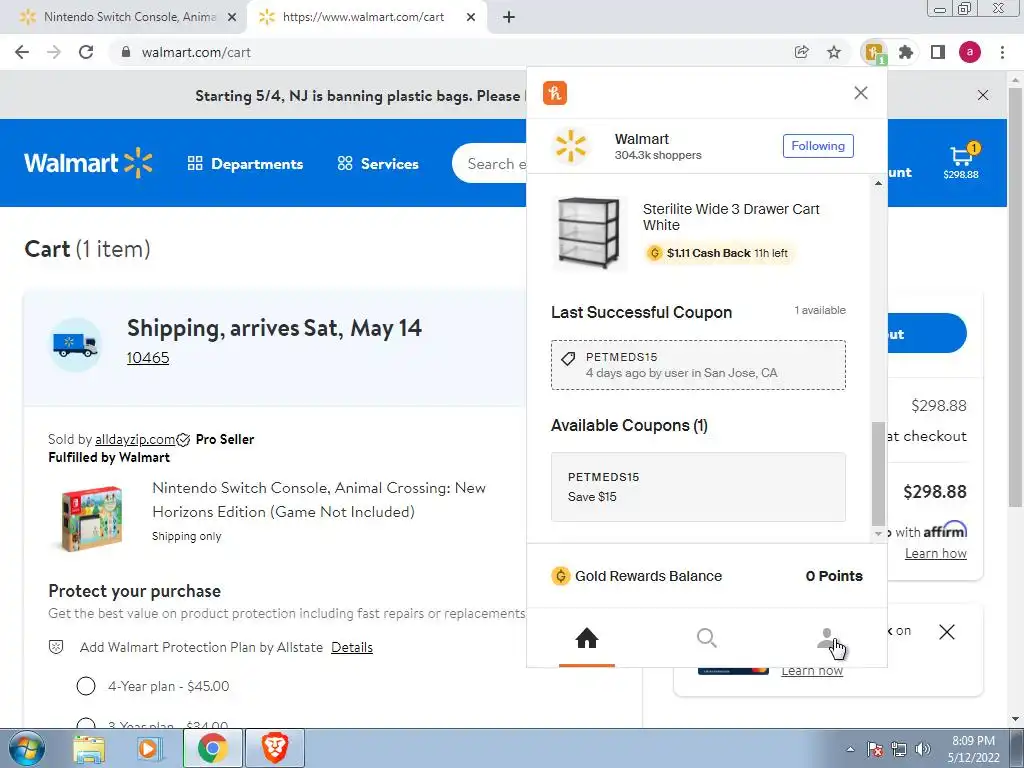Open the media player taskbar icon

coord(150,749)
